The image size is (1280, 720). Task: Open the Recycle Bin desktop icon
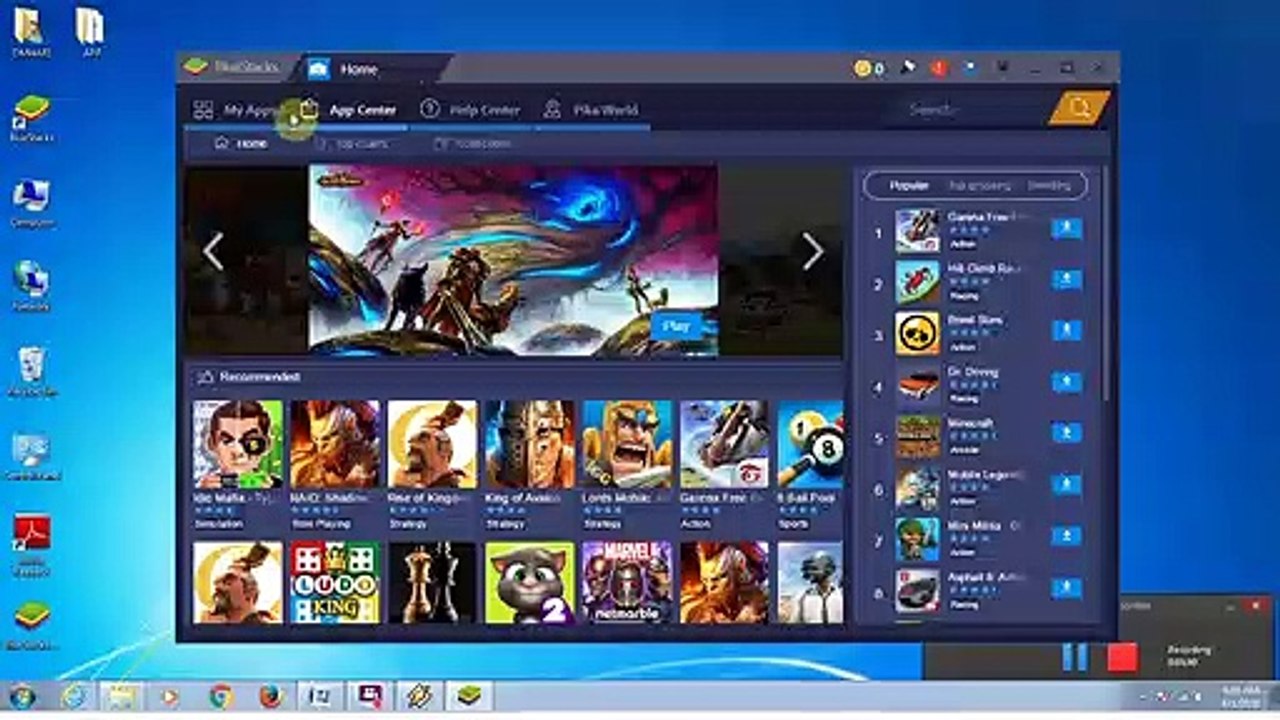point(31,372)
